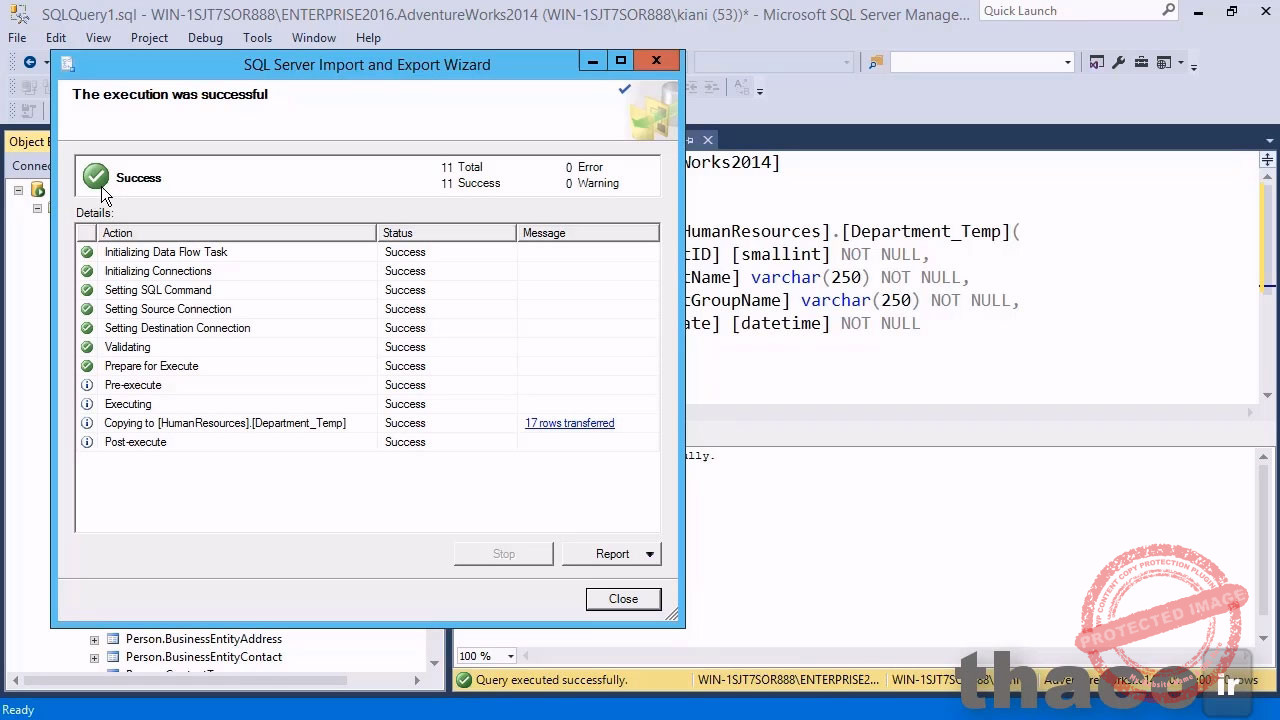Click the green Success checkmark in the wizard
1280x720 pixels.
(95, 177)
